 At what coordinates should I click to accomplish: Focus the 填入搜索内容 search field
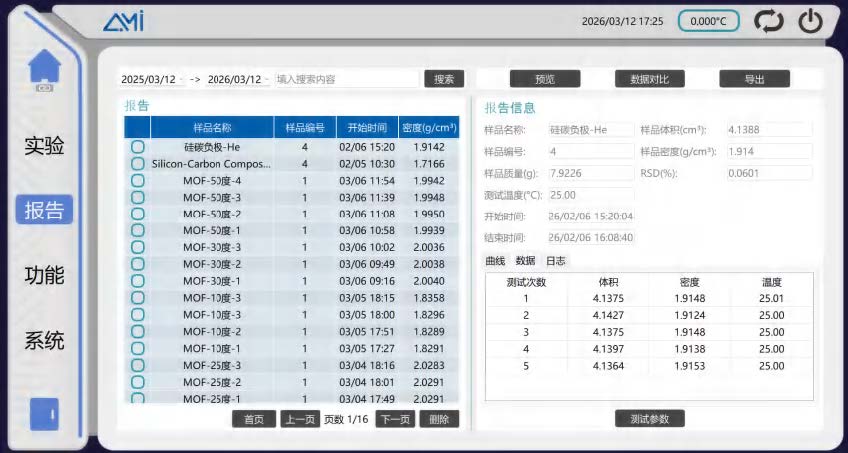point(347,79)
